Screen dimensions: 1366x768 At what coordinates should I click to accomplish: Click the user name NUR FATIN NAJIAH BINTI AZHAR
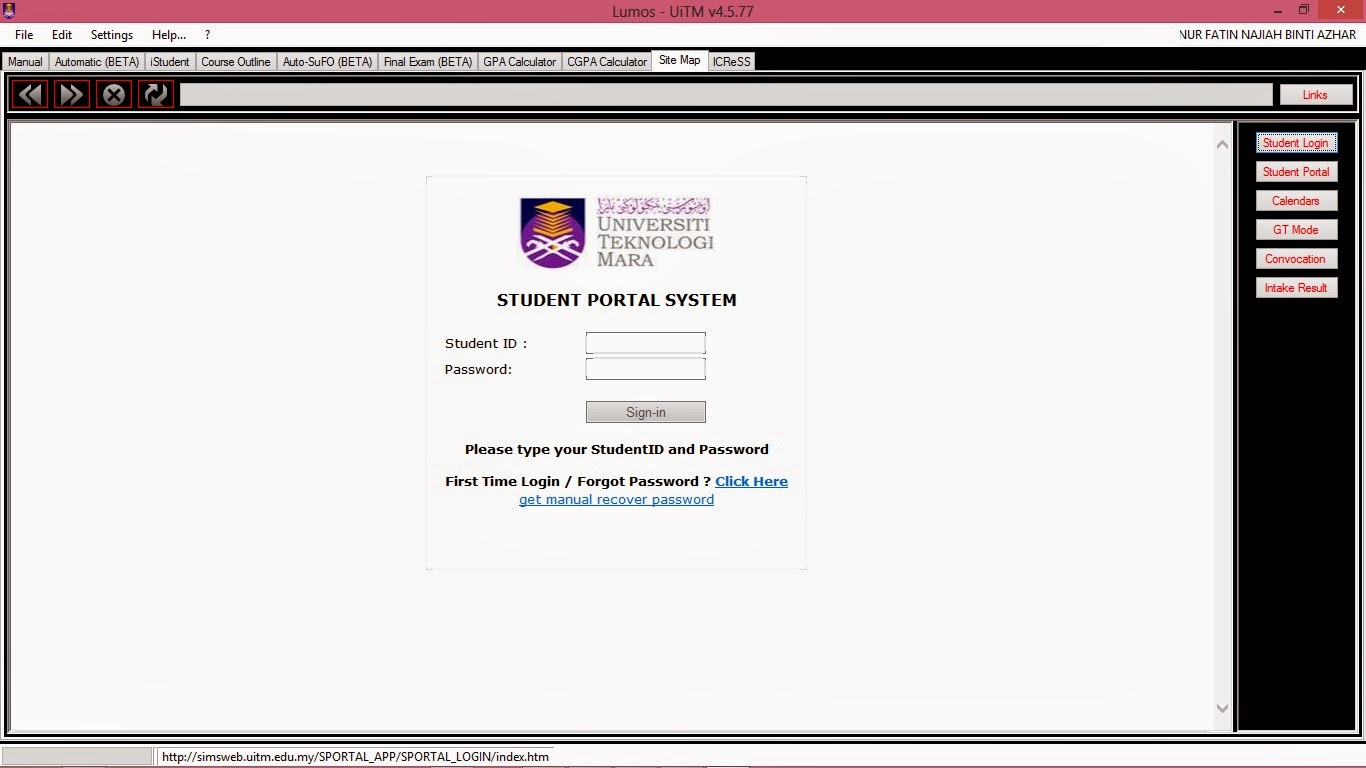(1268, 35)
